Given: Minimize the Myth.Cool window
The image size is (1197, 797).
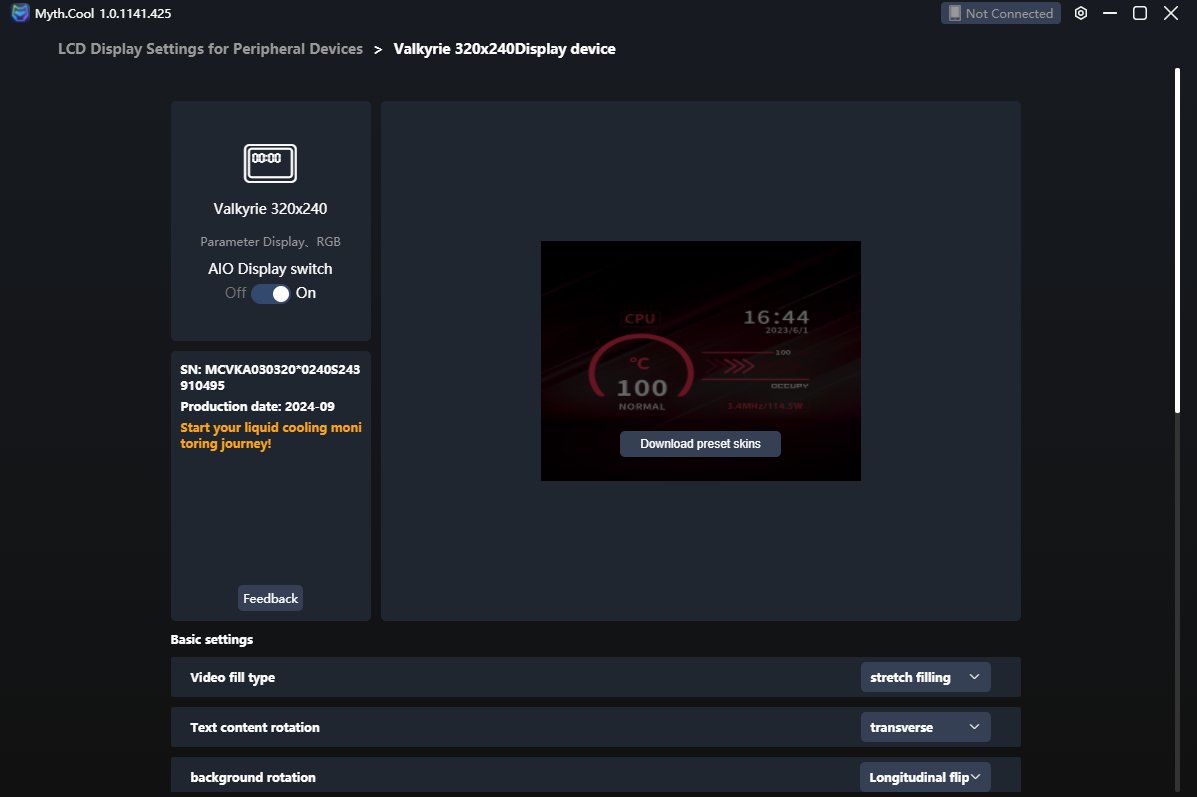Looking at the screenshot, I should pos(1110,13).
